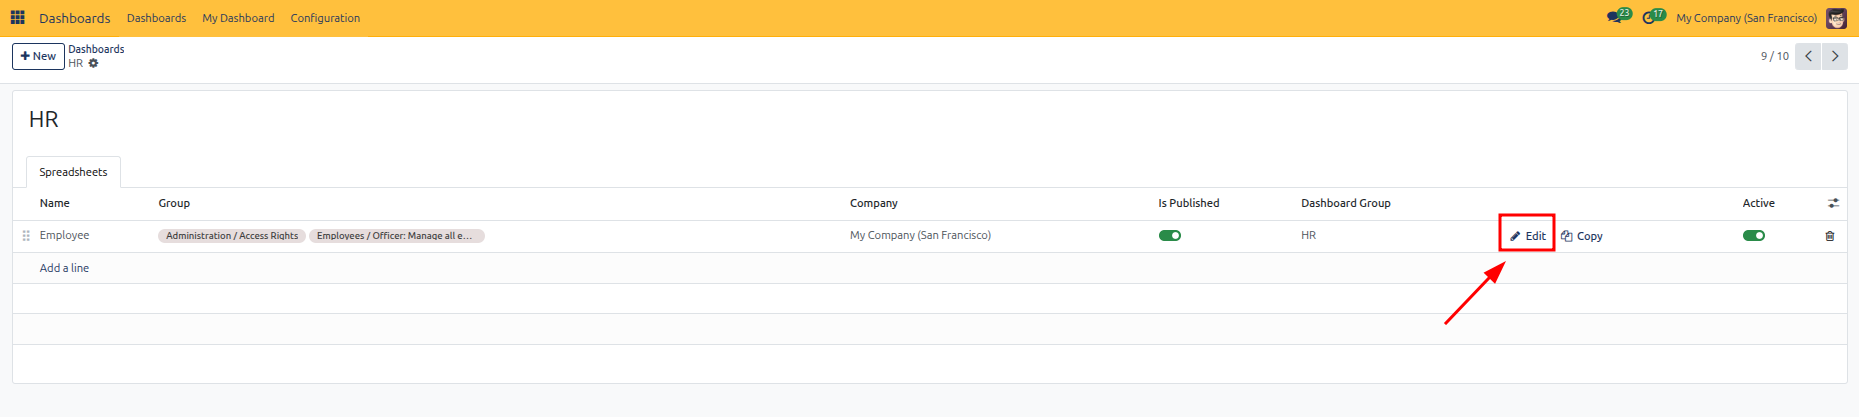Click the My Company (San Francisco) table cell
1859x417 pixels.
(x=920, y=235)
